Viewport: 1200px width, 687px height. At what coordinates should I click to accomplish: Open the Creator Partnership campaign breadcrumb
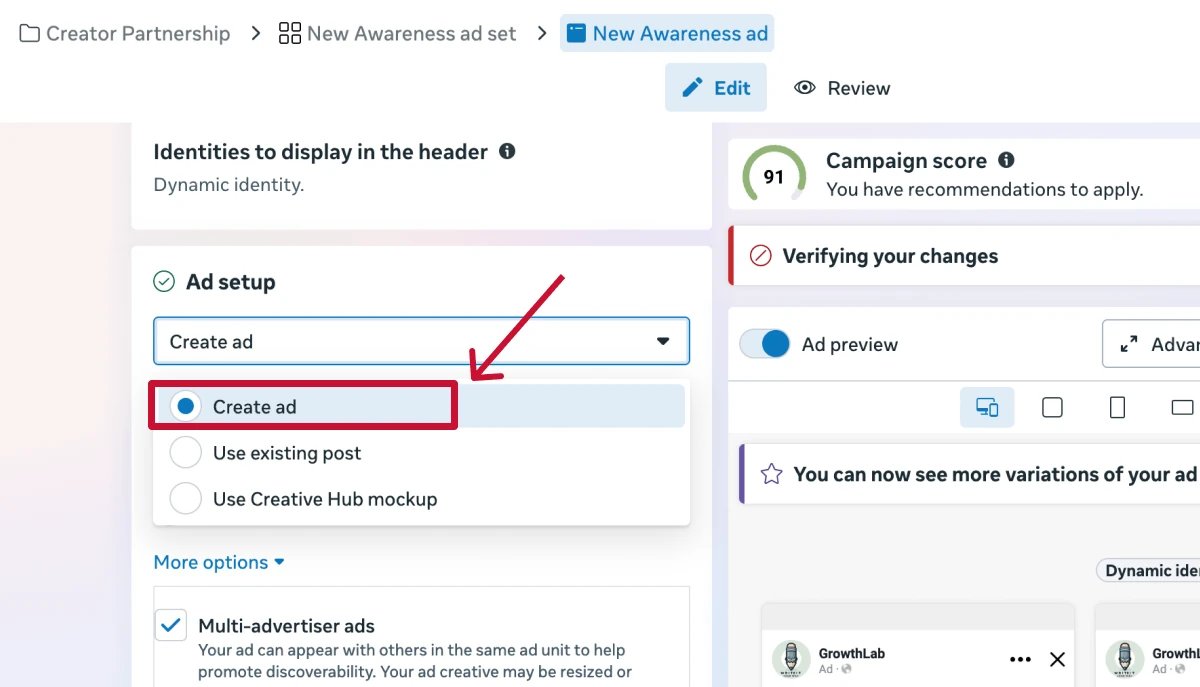point(125,33)
